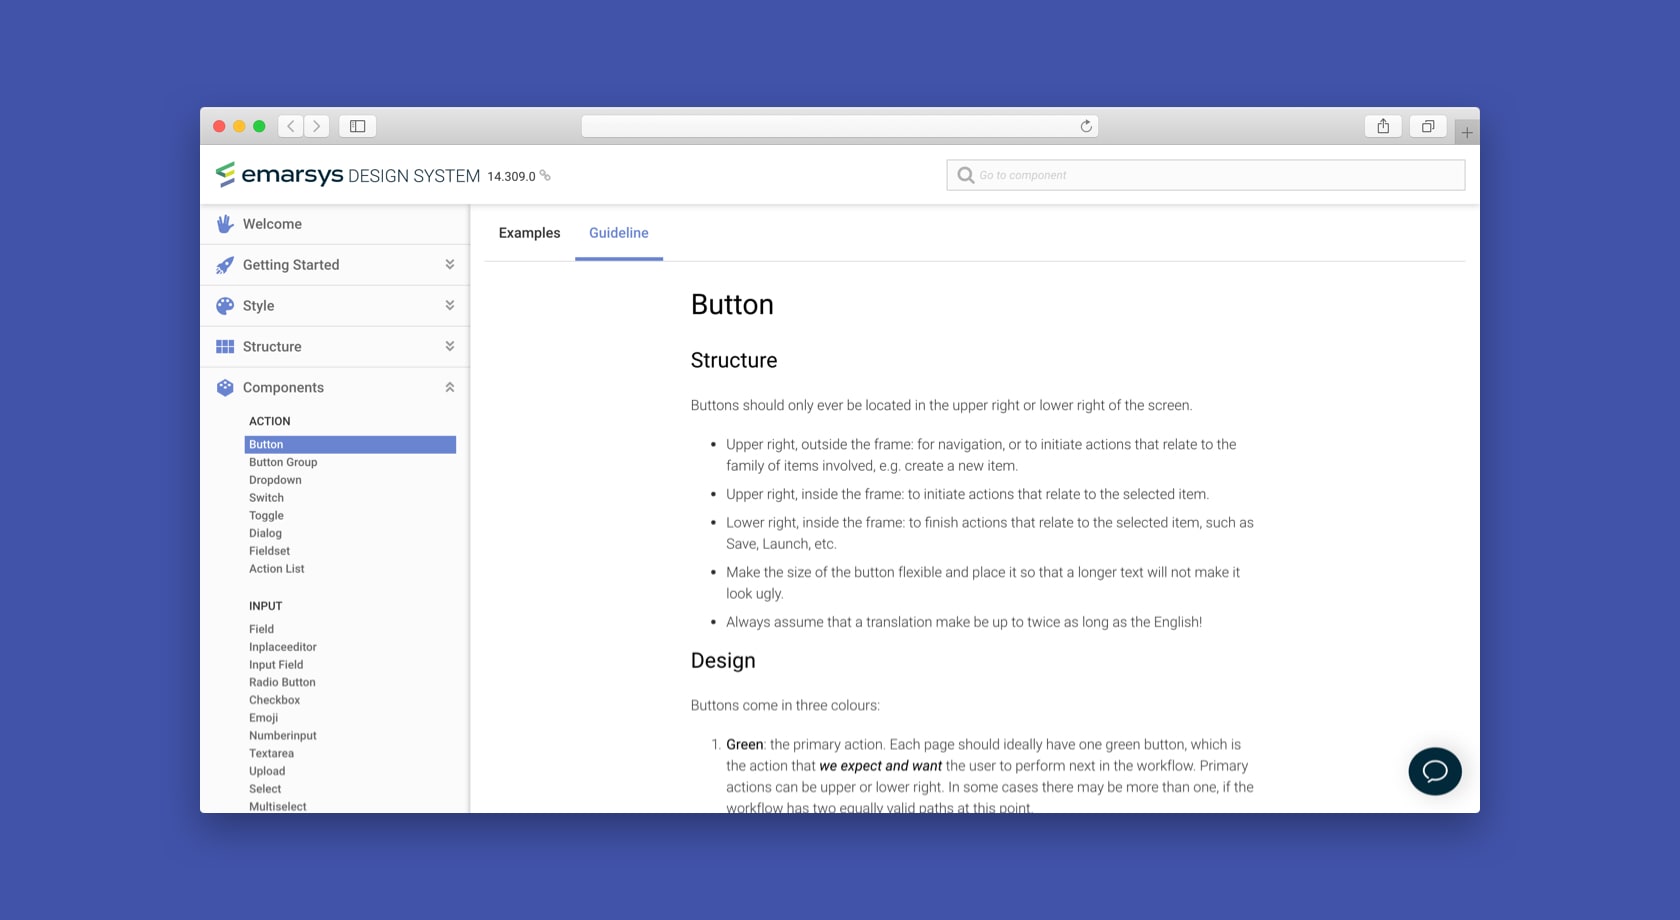The image size is (1680, 920).
Task: Expand the Getting Started section
Action: (x=449, y=265)
